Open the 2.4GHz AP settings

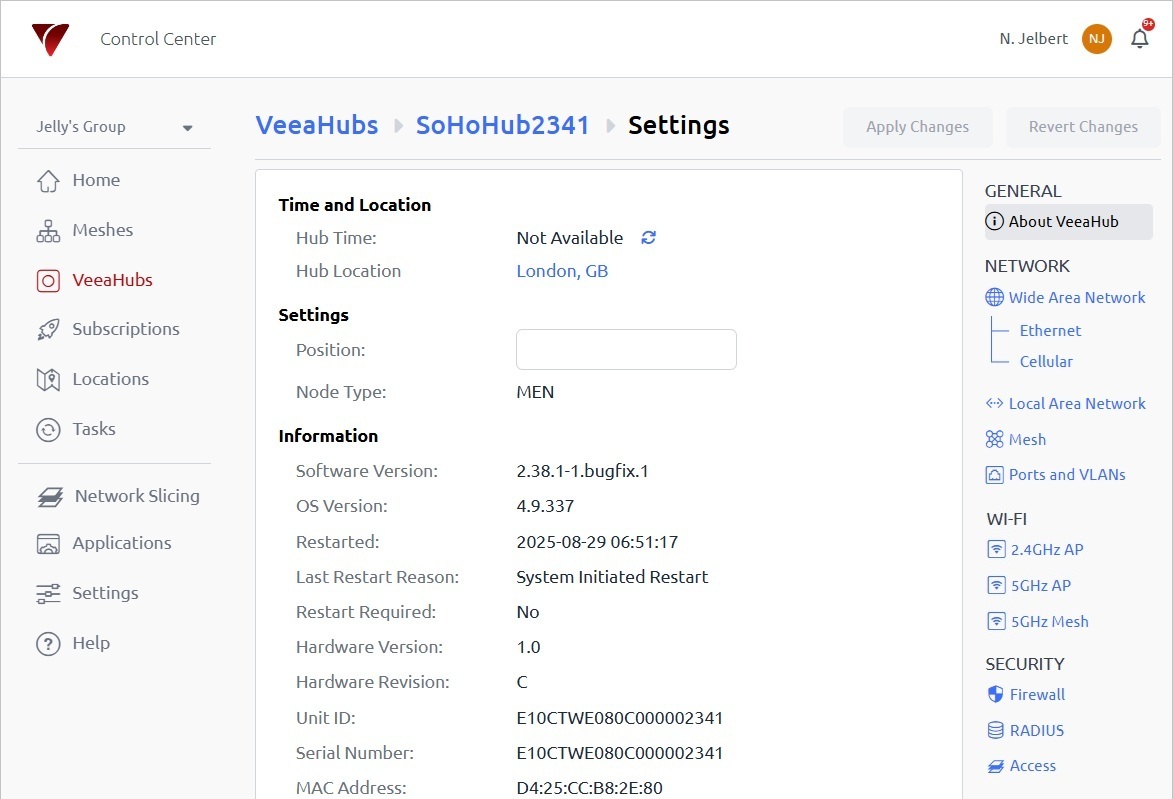click(1047, 550)
